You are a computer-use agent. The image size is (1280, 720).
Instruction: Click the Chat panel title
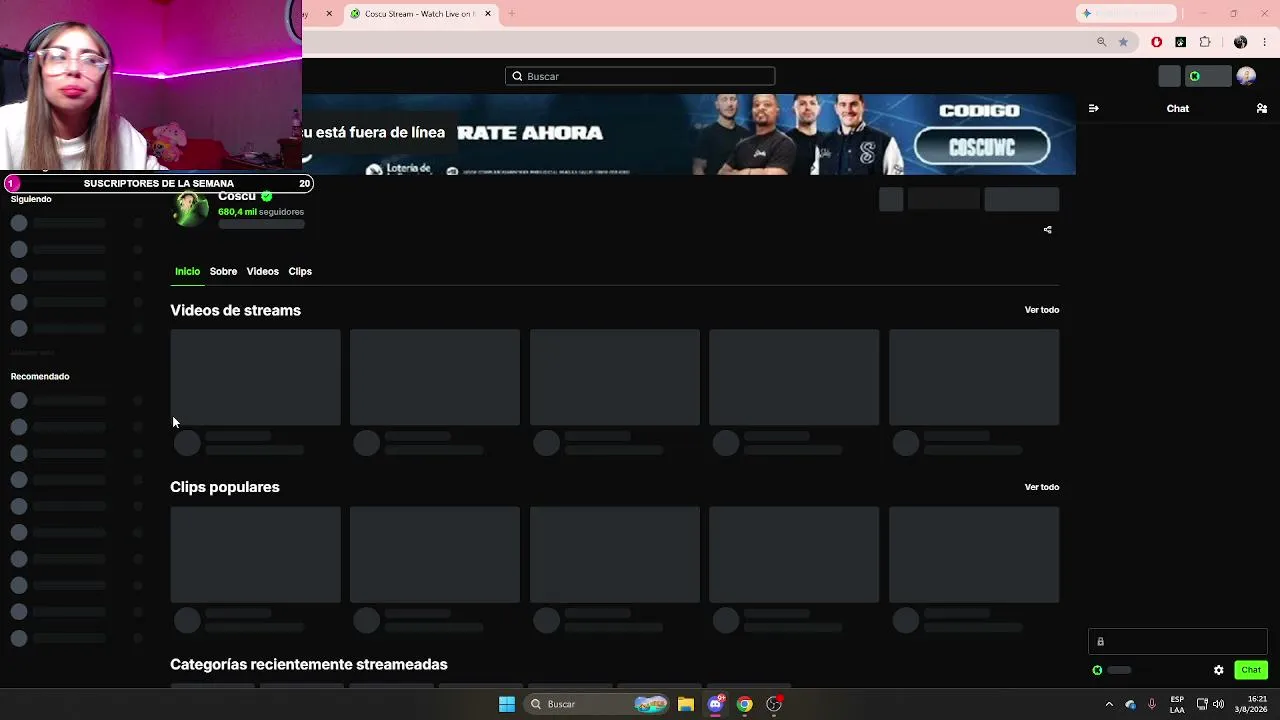[1177, 108]
